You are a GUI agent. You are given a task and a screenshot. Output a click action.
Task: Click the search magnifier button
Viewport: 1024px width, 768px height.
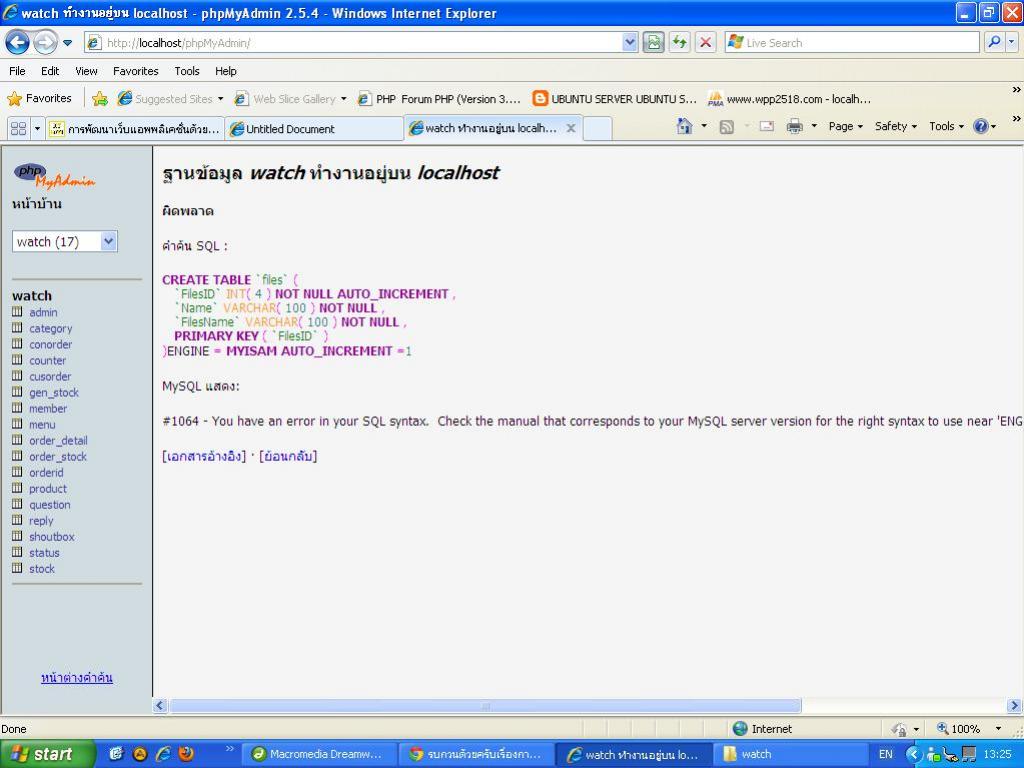coord(994,43)
